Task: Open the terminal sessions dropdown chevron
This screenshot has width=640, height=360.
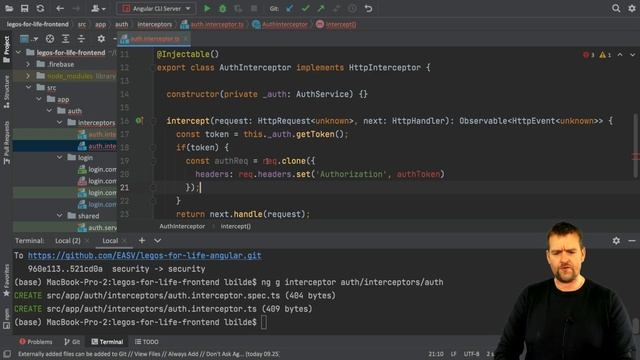Action: [158, 241]
